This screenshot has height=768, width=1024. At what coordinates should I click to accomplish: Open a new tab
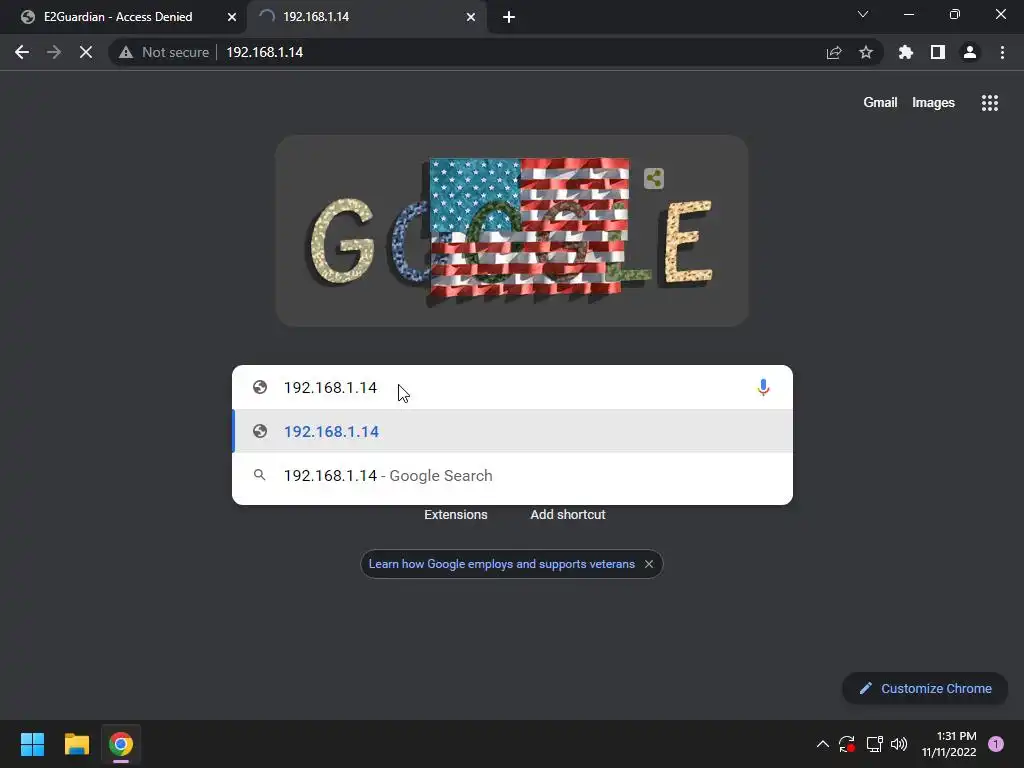click(509, 17)
